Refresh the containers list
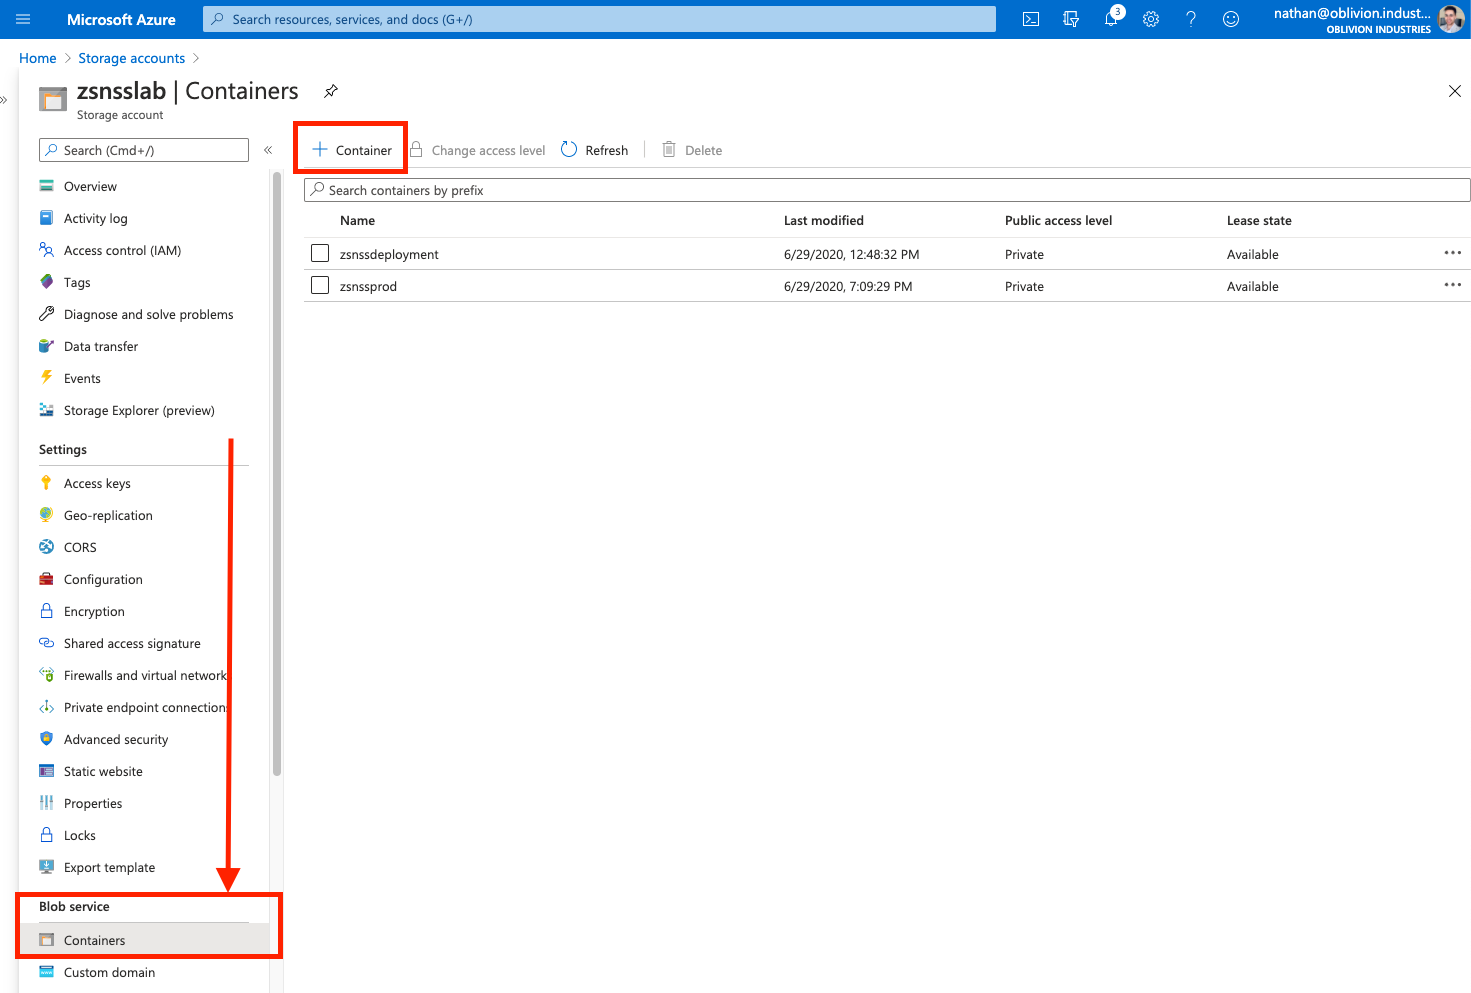1471x993 pixels. tap(595, 150)
